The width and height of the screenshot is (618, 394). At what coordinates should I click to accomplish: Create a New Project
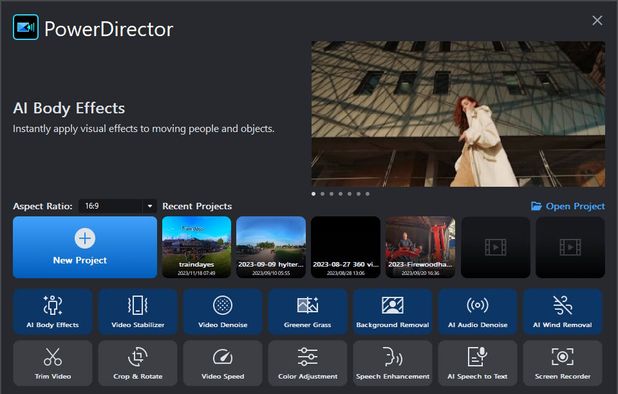[85, 247]
